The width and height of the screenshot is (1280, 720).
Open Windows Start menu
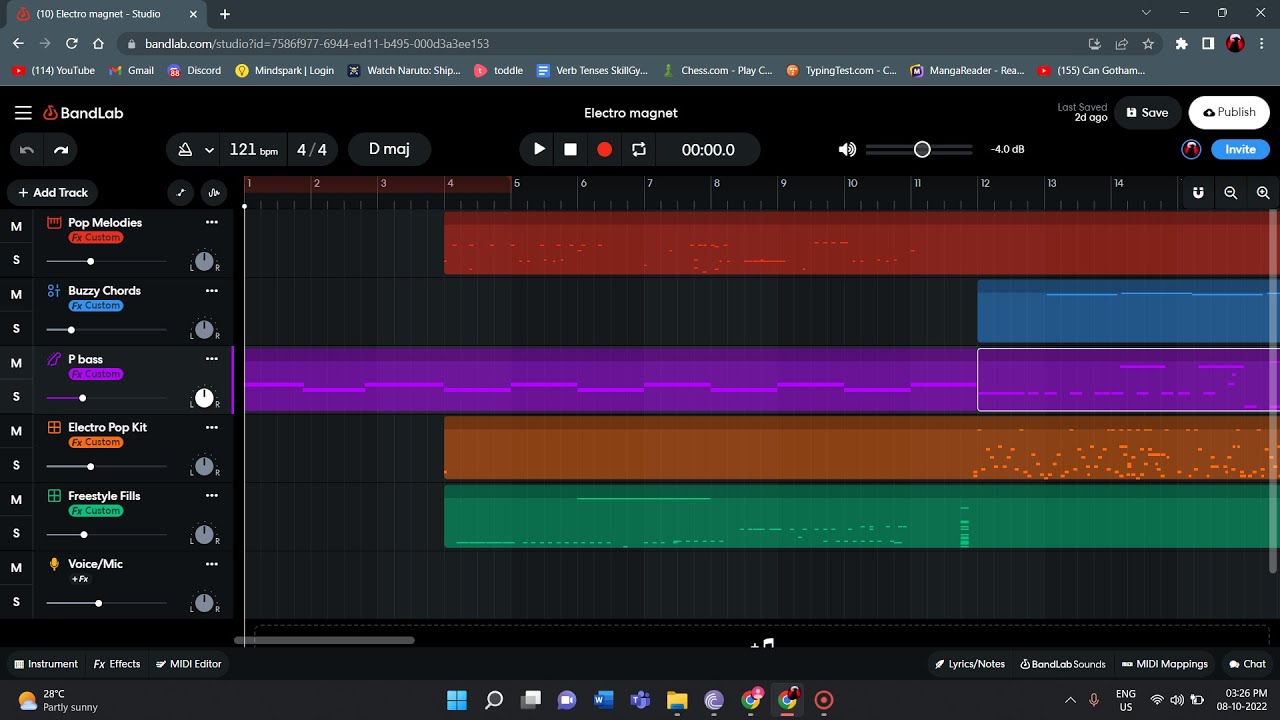coord(457,700)
